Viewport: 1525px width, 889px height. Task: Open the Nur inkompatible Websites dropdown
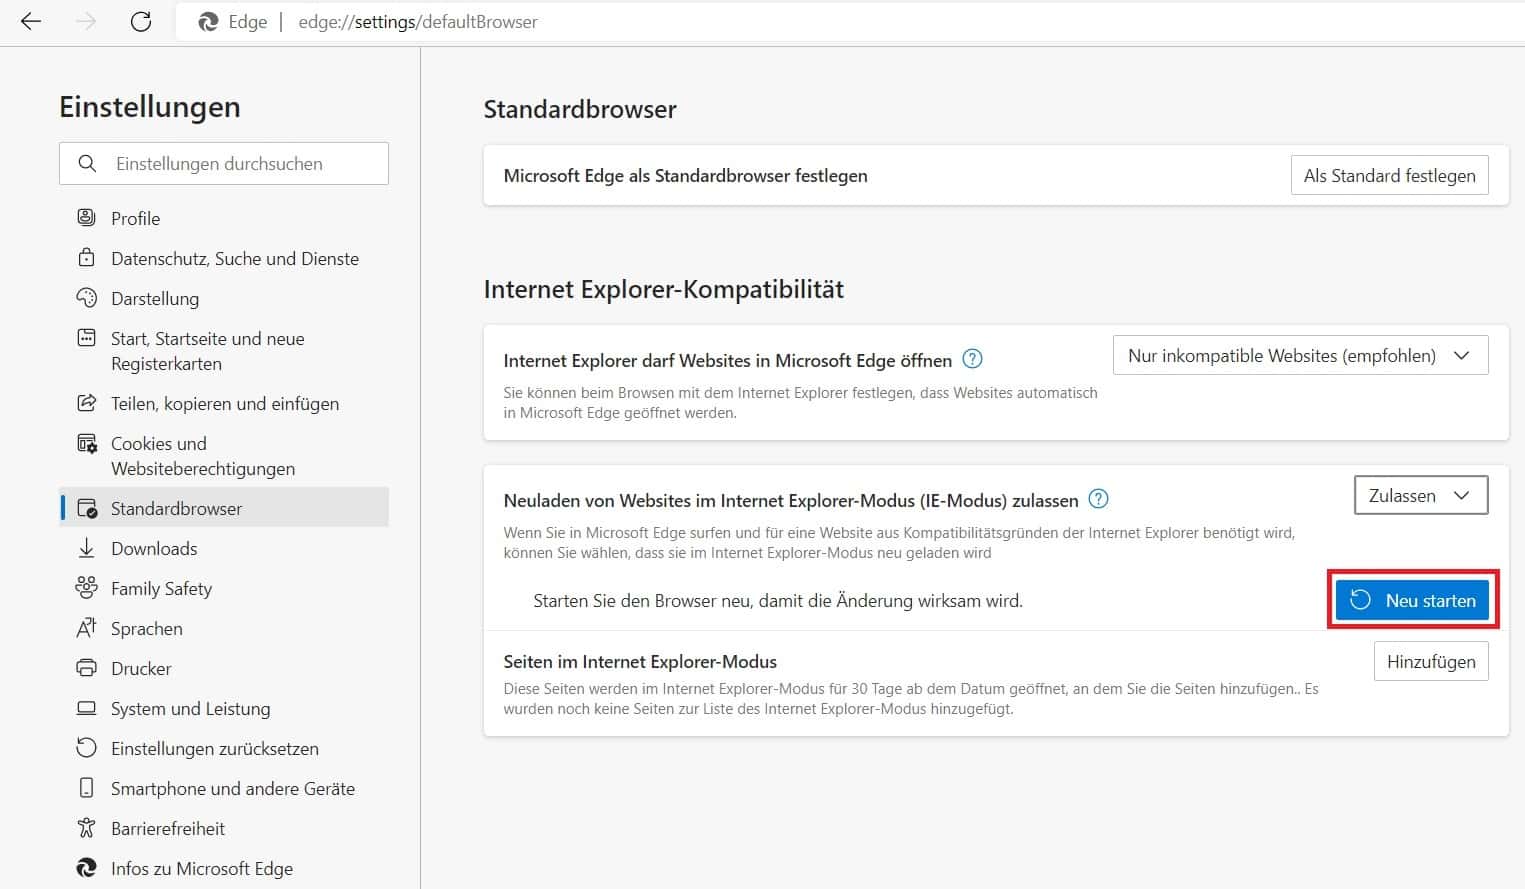[x=1300, y=356]
